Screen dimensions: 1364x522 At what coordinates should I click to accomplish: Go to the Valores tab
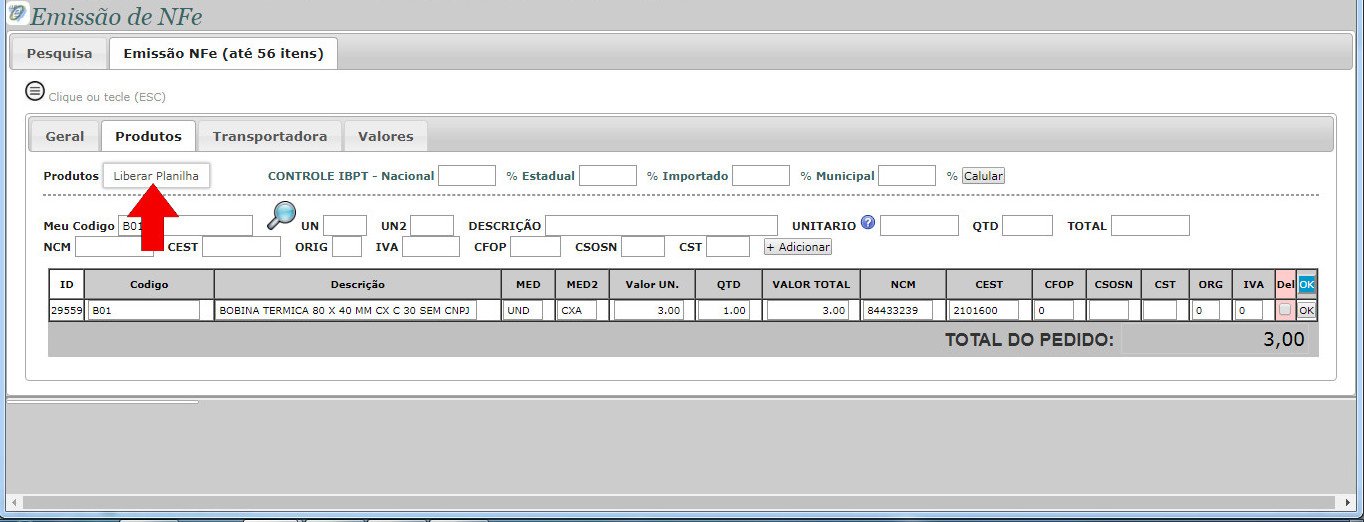(x=385, y=136)
